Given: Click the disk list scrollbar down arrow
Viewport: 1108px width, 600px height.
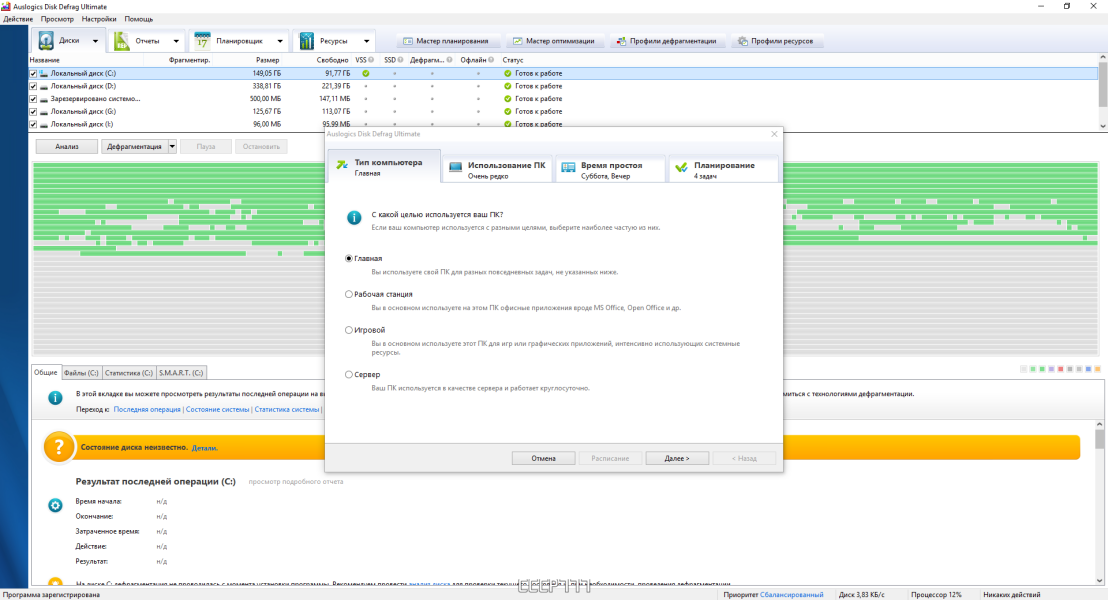Looking at the screenshot, I should (x=1102, y=126).
